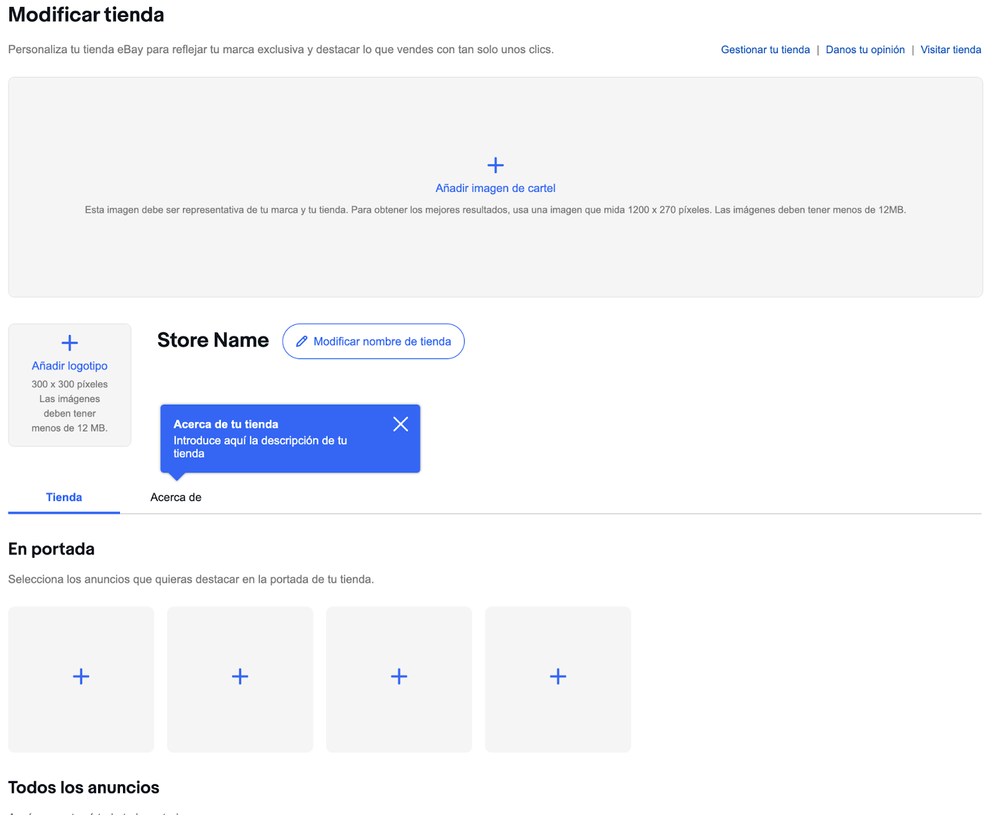The image size is (999, 815).
Task: Click the Añadir logotipo link
Action: tap(69, 366)
